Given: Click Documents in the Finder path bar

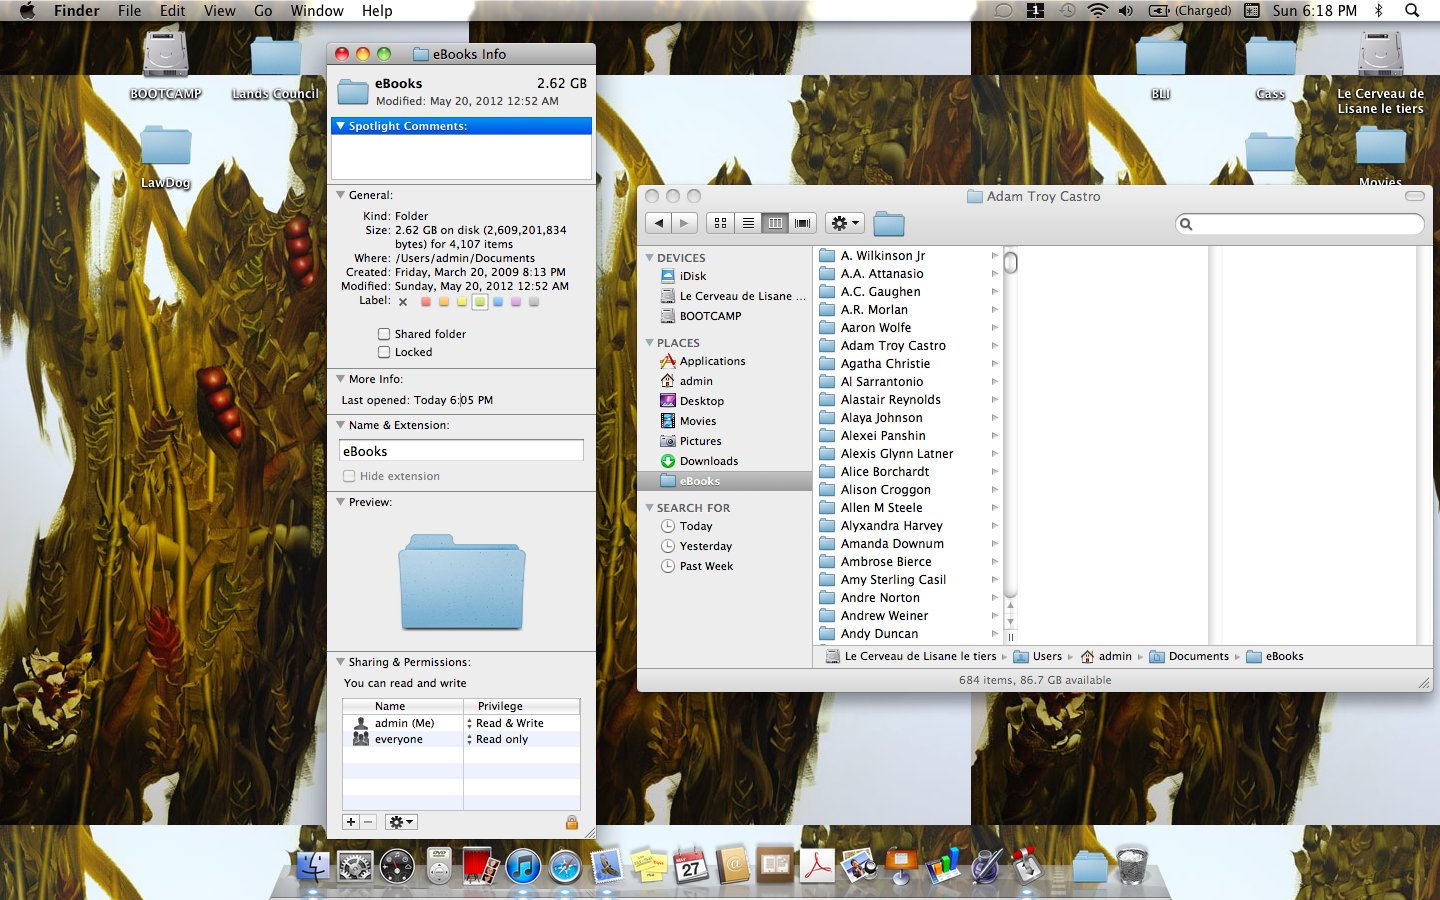Looking at the screenshot, I should [x=1189, y=657].
